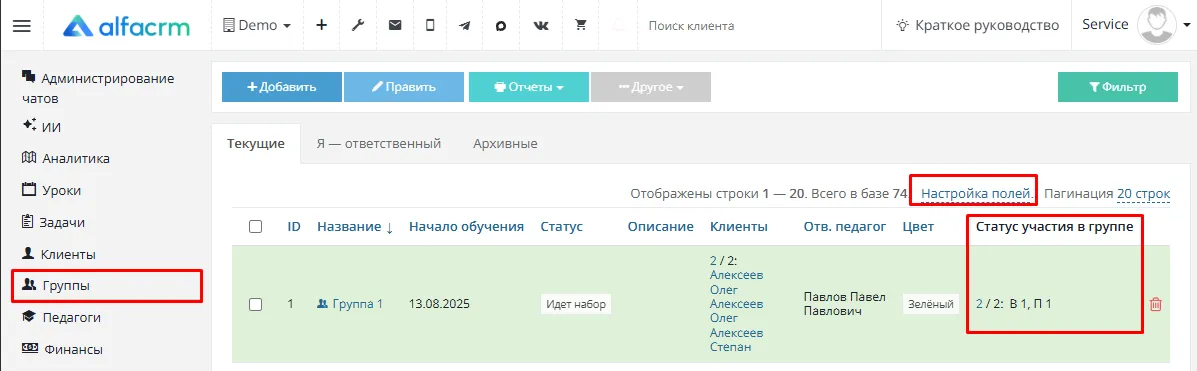1197x371 pixels.
Task: Open the wrench settings icon
Action: coord(357,25)
